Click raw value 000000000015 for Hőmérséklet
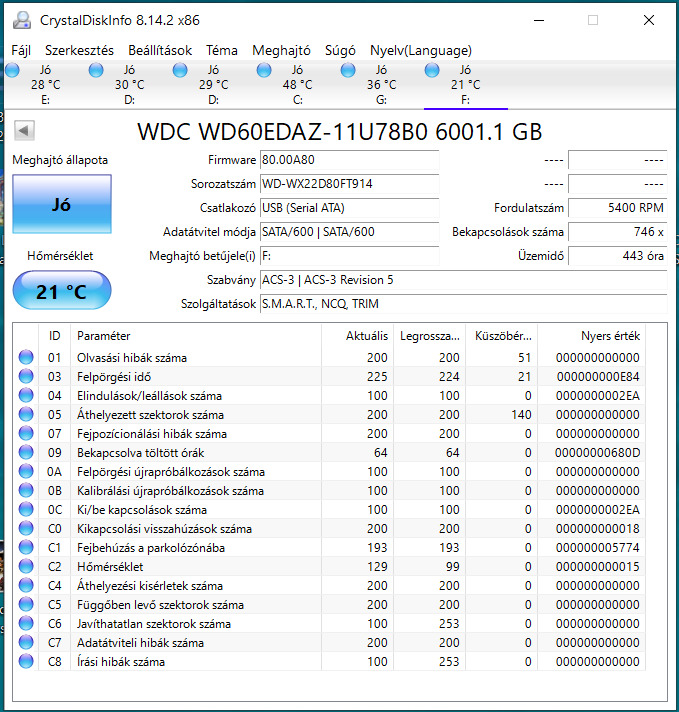This screenshot has height=712, width=679. (x=597, y=567)
